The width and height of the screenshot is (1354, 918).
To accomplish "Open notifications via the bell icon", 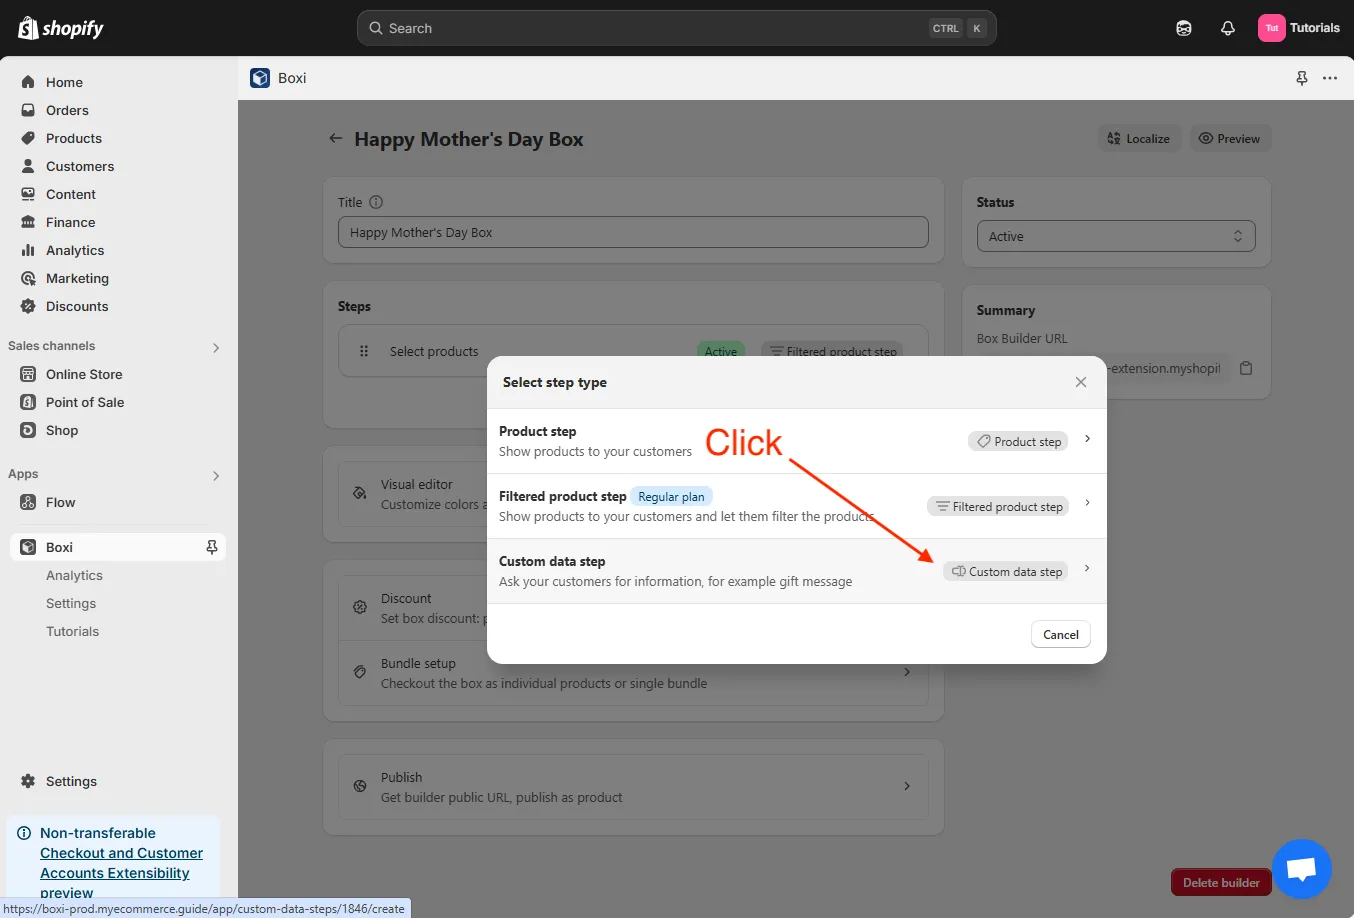I will coord(1227,27).
